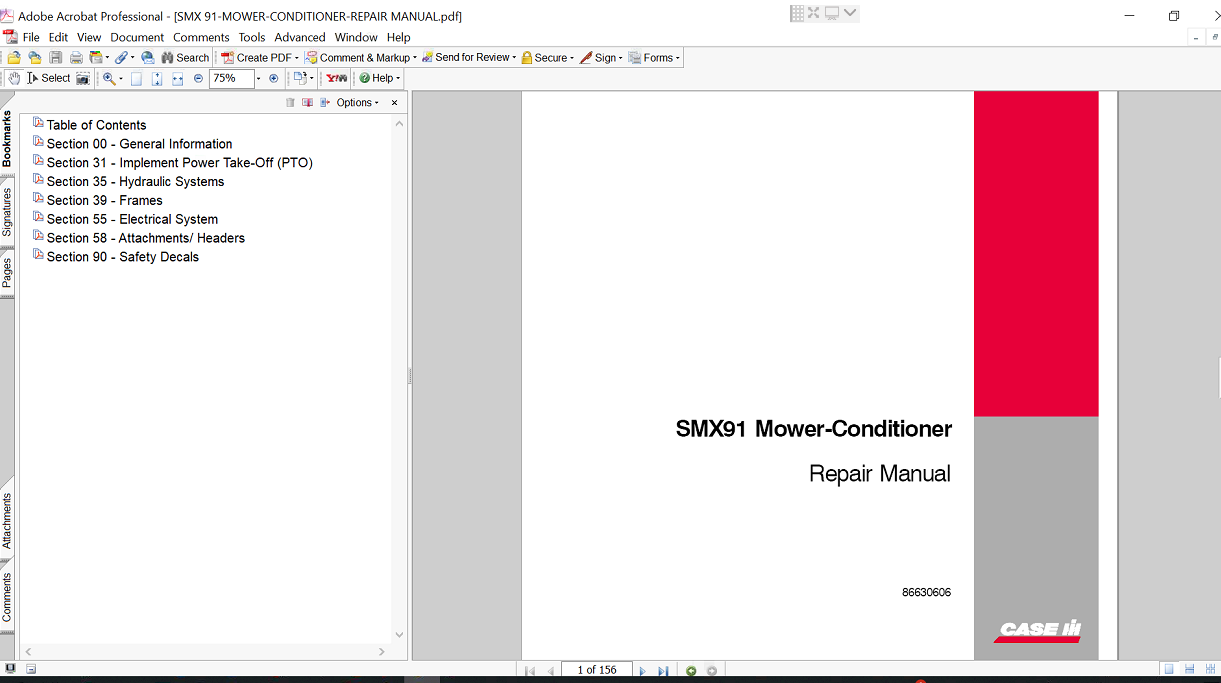Open the Advanced menu
Viewport: 1221px width, 683px height.
pyautogui.click(x=300, y=37)
